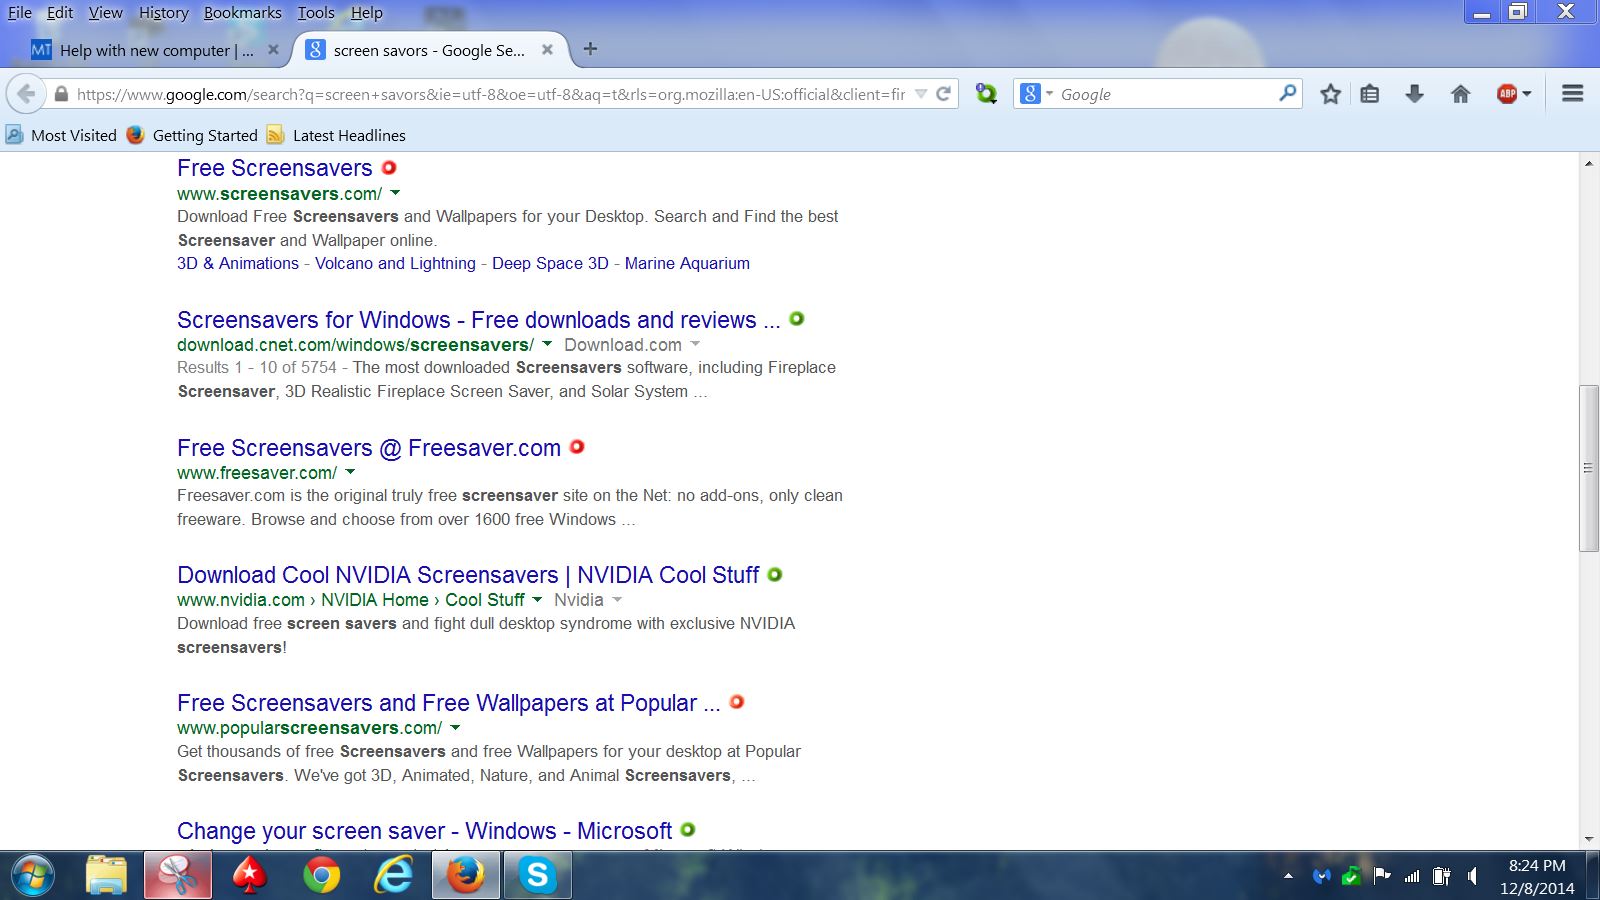The image size is (1600, 900).
Task: Click the green rating icon beside NVIDIA result
Action: [775, 575]
